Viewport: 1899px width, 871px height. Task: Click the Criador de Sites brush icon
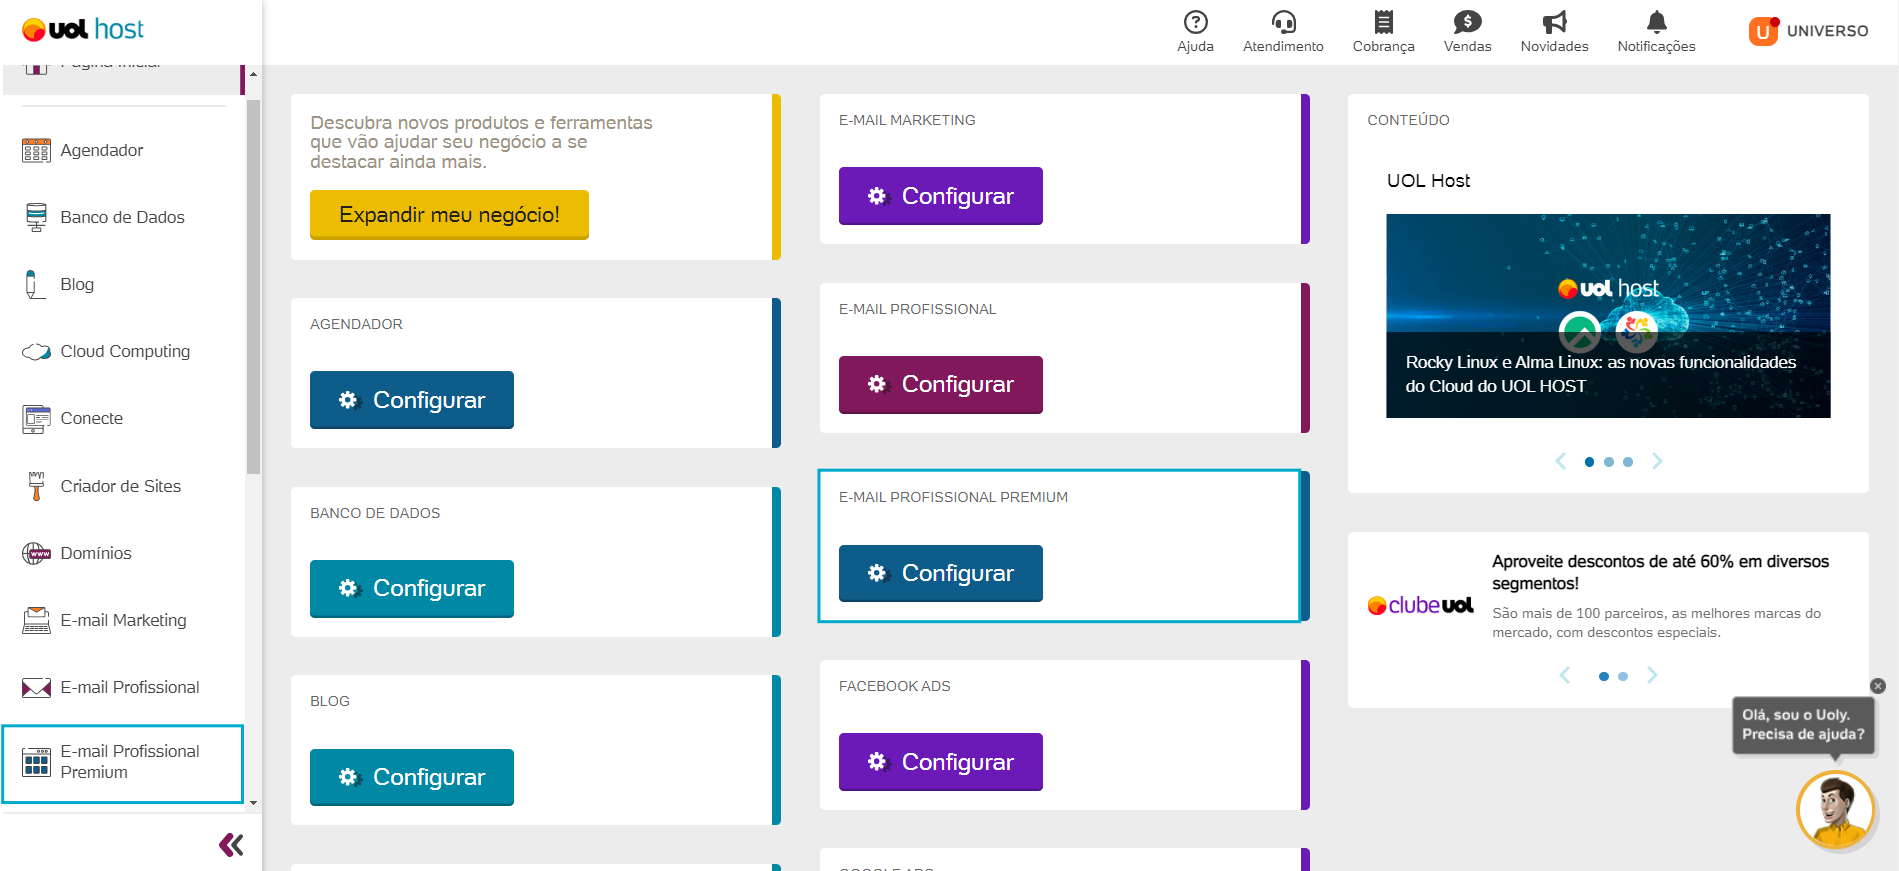pyautogui.click(x=36, y=486)
